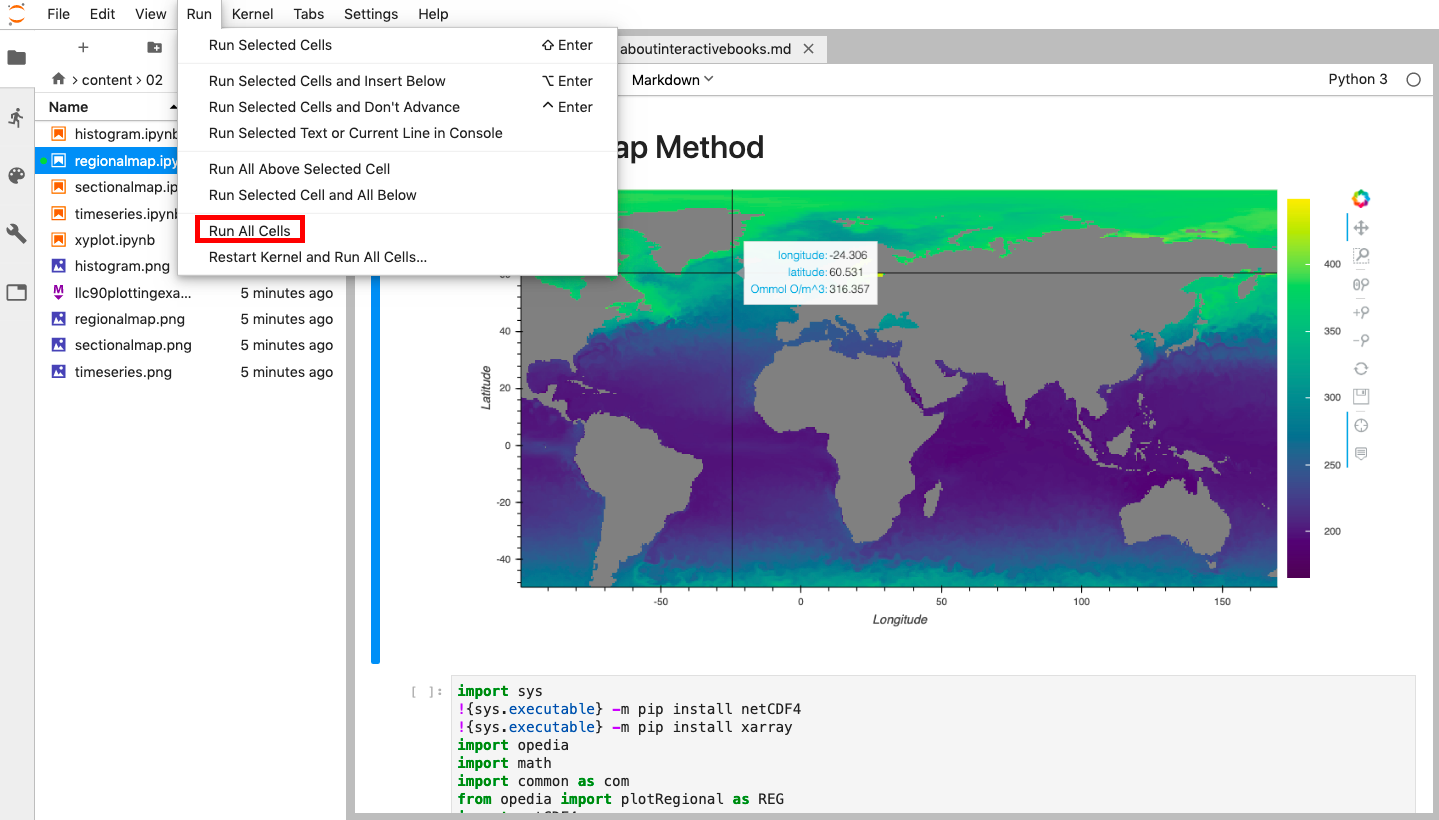Open the wrench tools sidebar panel
Viewport: 1439px width, 820px height.
point(16,234)
